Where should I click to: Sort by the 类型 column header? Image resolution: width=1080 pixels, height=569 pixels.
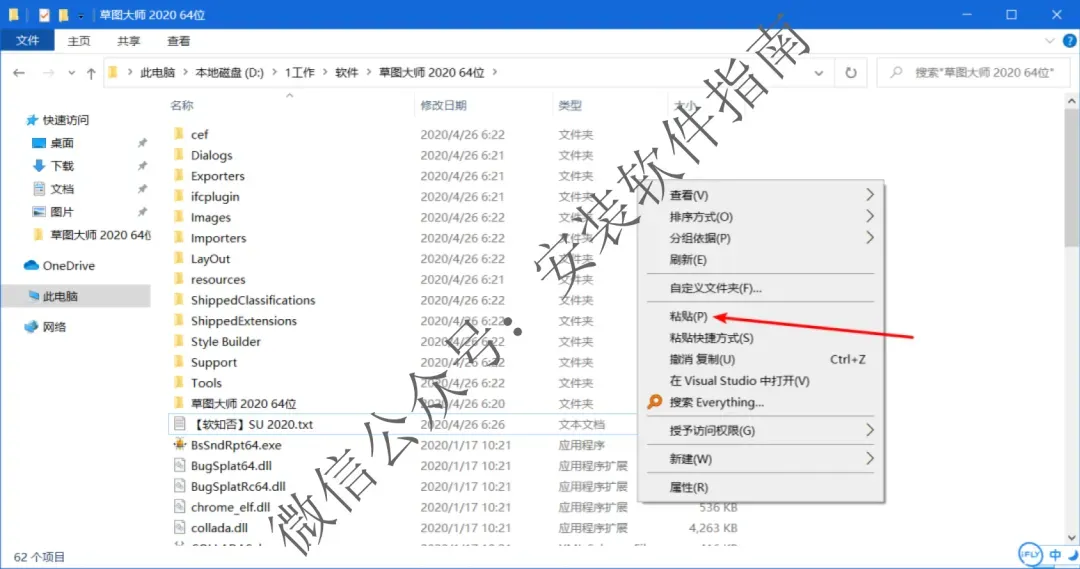click(570, 105)
